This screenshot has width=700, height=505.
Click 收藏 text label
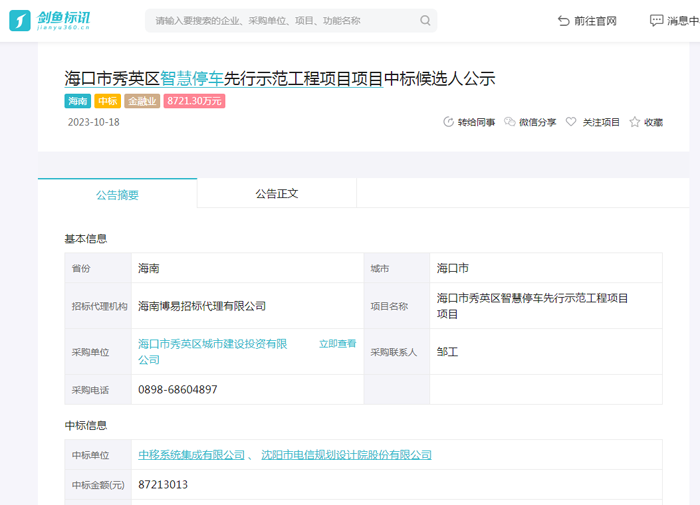[x=653, y=122]
